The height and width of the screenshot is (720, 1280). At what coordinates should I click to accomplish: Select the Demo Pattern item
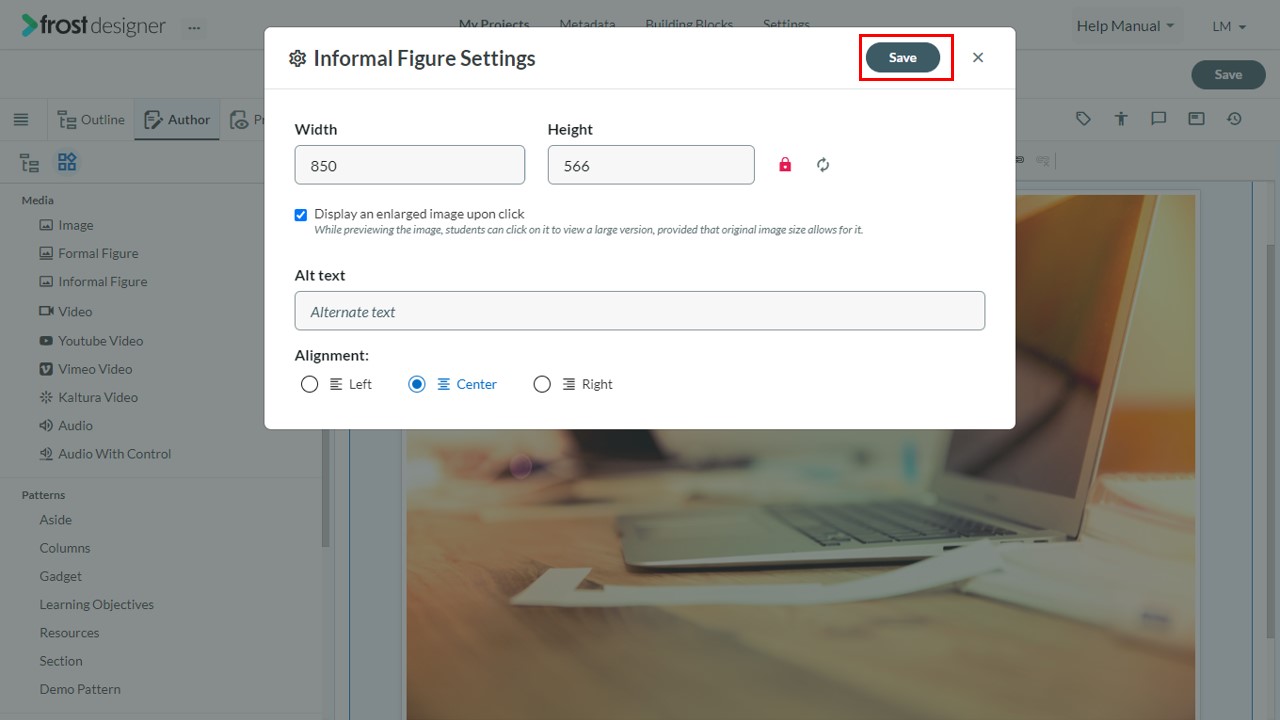pos(80,689)
